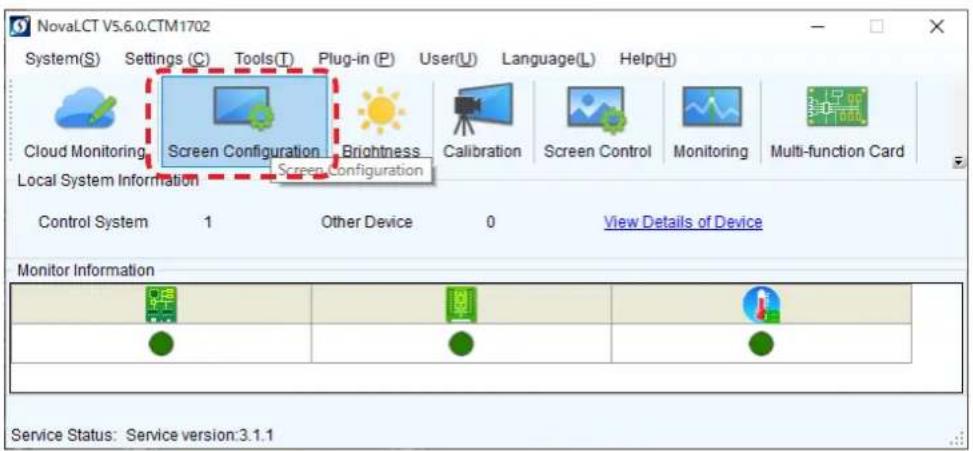Click View Details of Device link
973x451 pixels.
(683, 222)
